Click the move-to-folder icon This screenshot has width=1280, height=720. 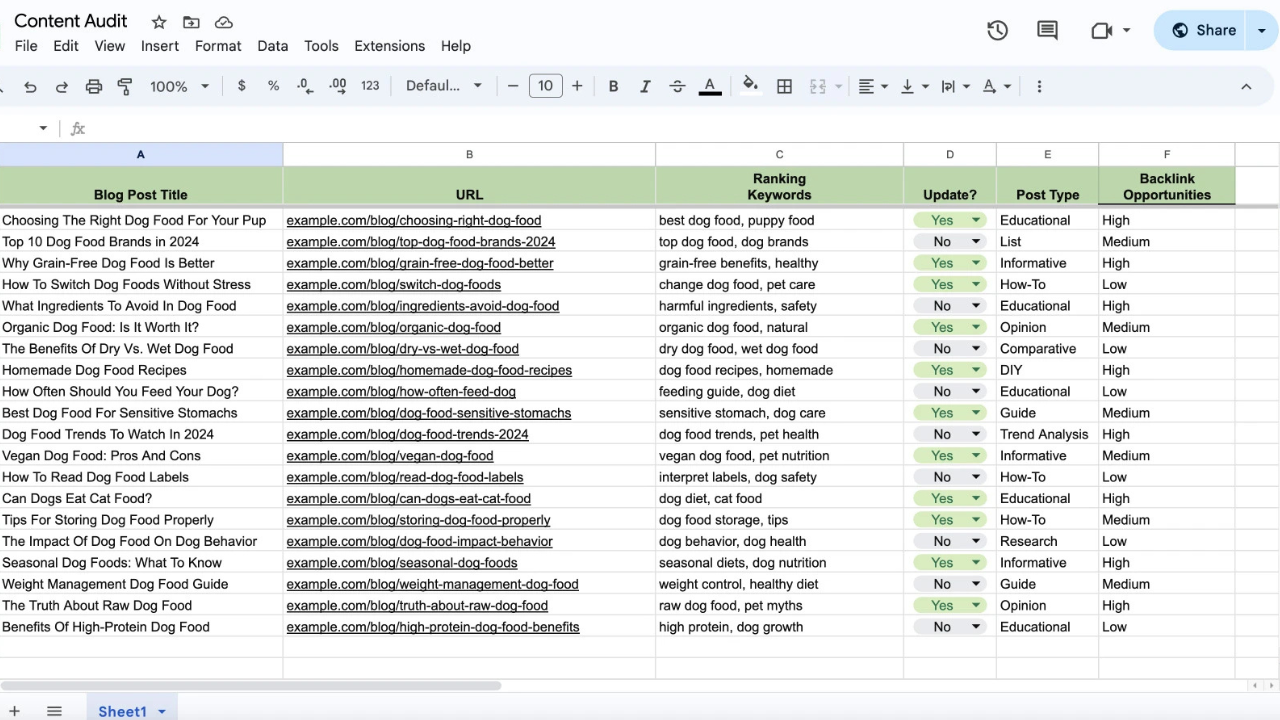pyautogui.click(x=191, y=22)
